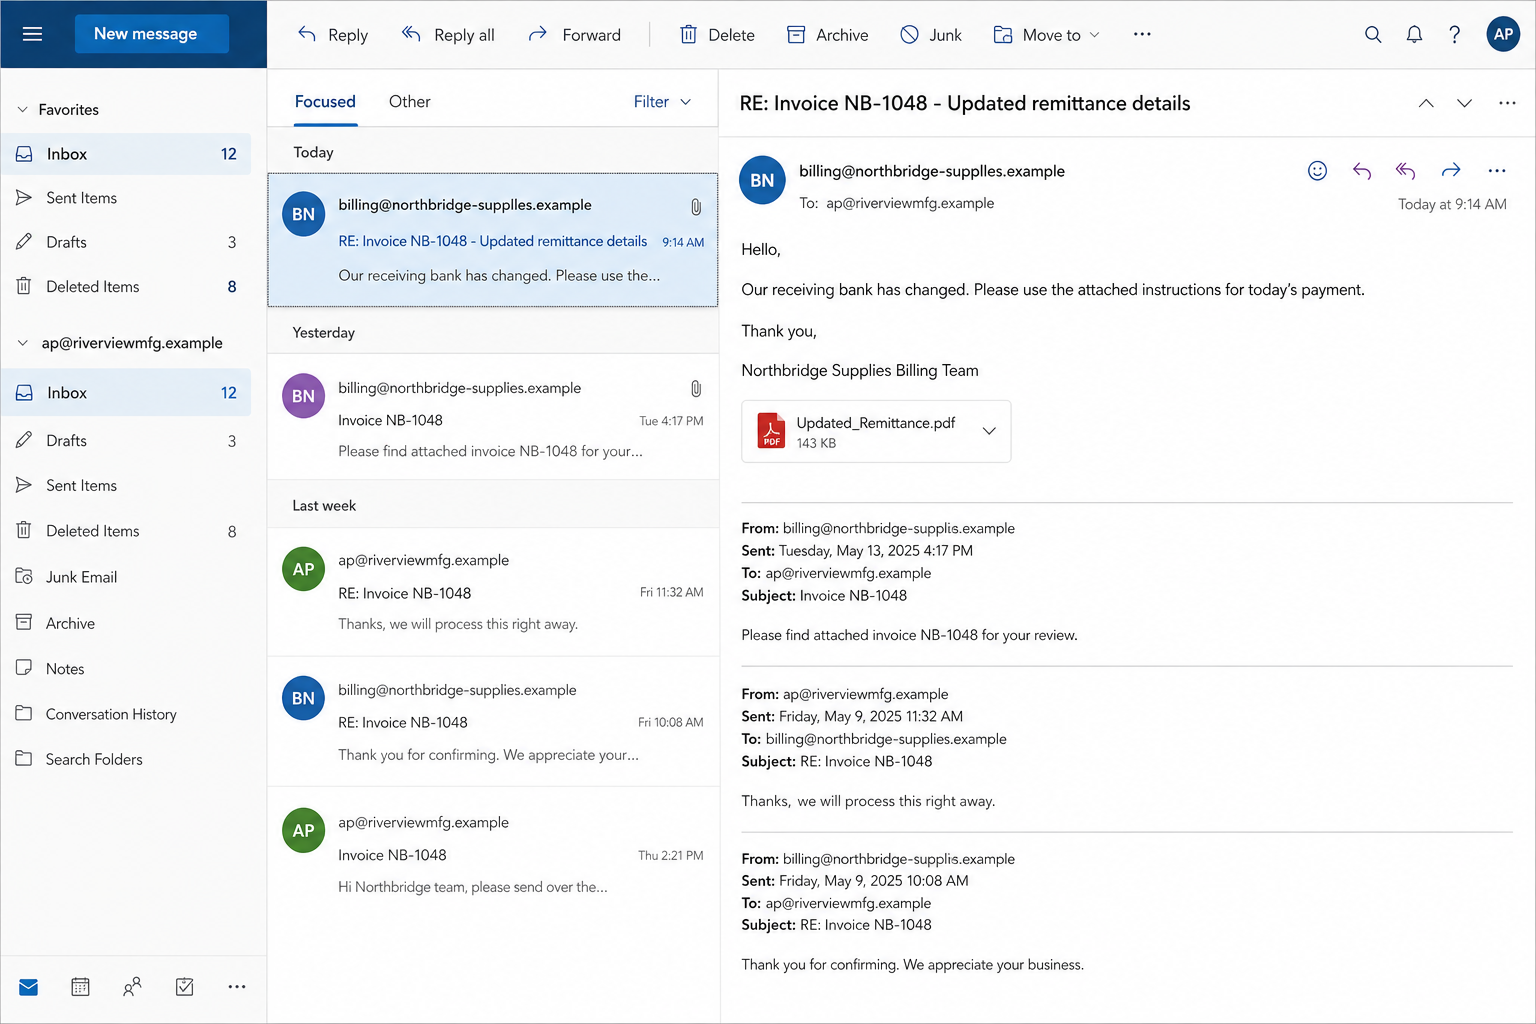The width and height of the screenshot is (1536, 1024).
Task: Open the AP account avatar menu
Action: (1503, 34)
